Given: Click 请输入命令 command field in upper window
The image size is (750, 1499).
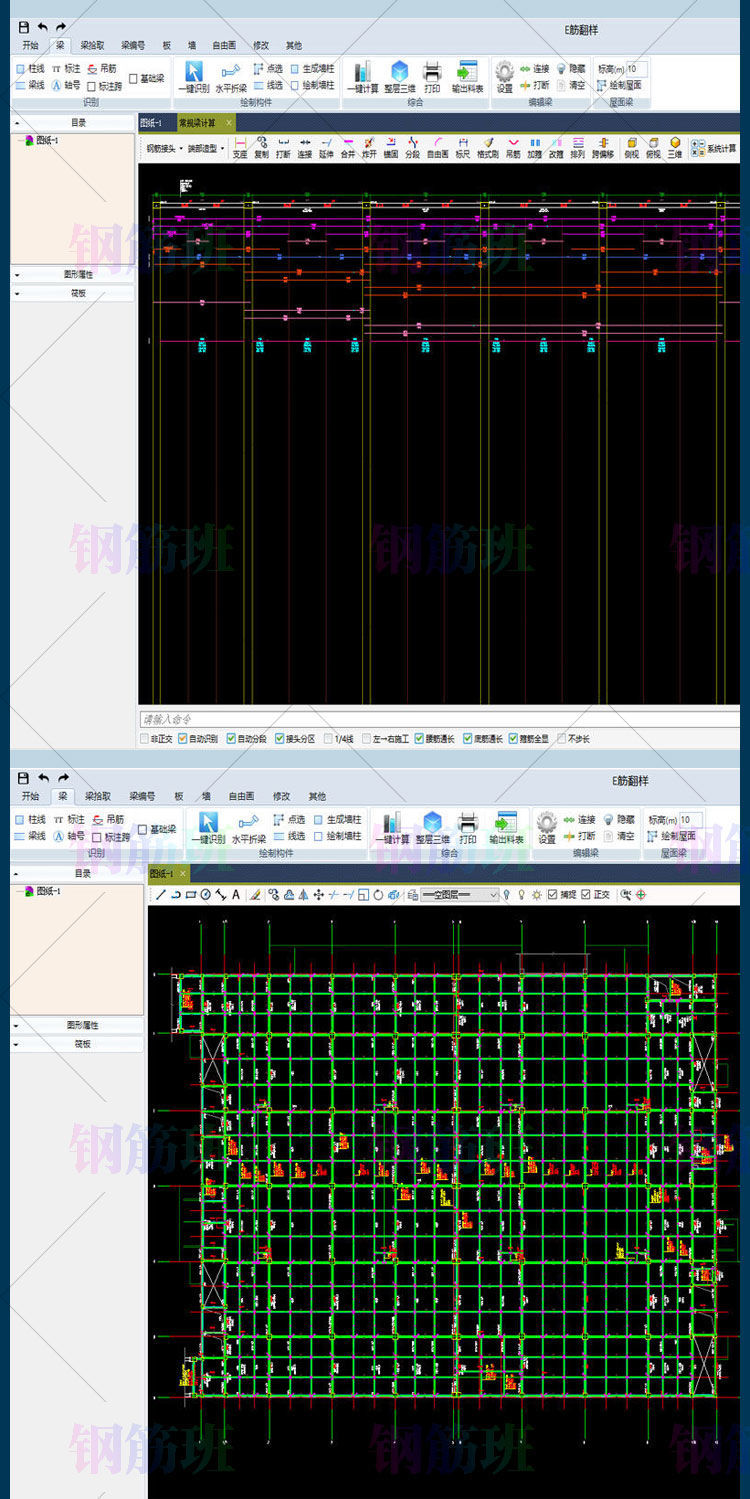Looking at the screenshot, I should point(439,719).
